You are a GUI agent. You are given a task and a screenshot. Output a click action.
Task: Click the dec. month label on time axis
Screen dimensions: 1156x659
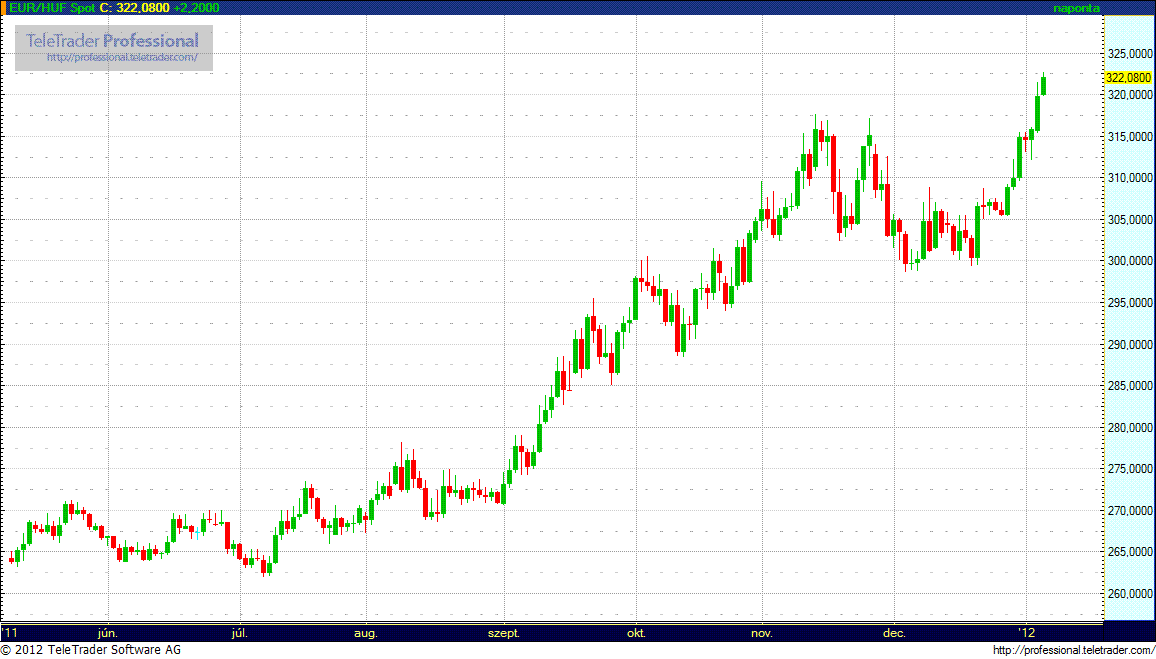click(x=894, y=633)
